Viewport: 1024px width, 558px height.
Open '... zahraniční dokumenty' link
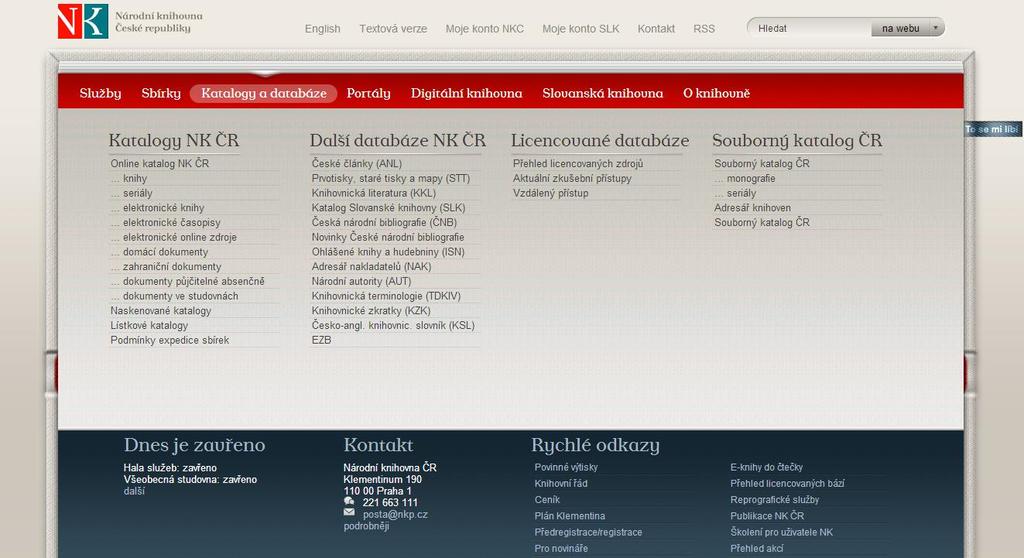click(166, 267)
